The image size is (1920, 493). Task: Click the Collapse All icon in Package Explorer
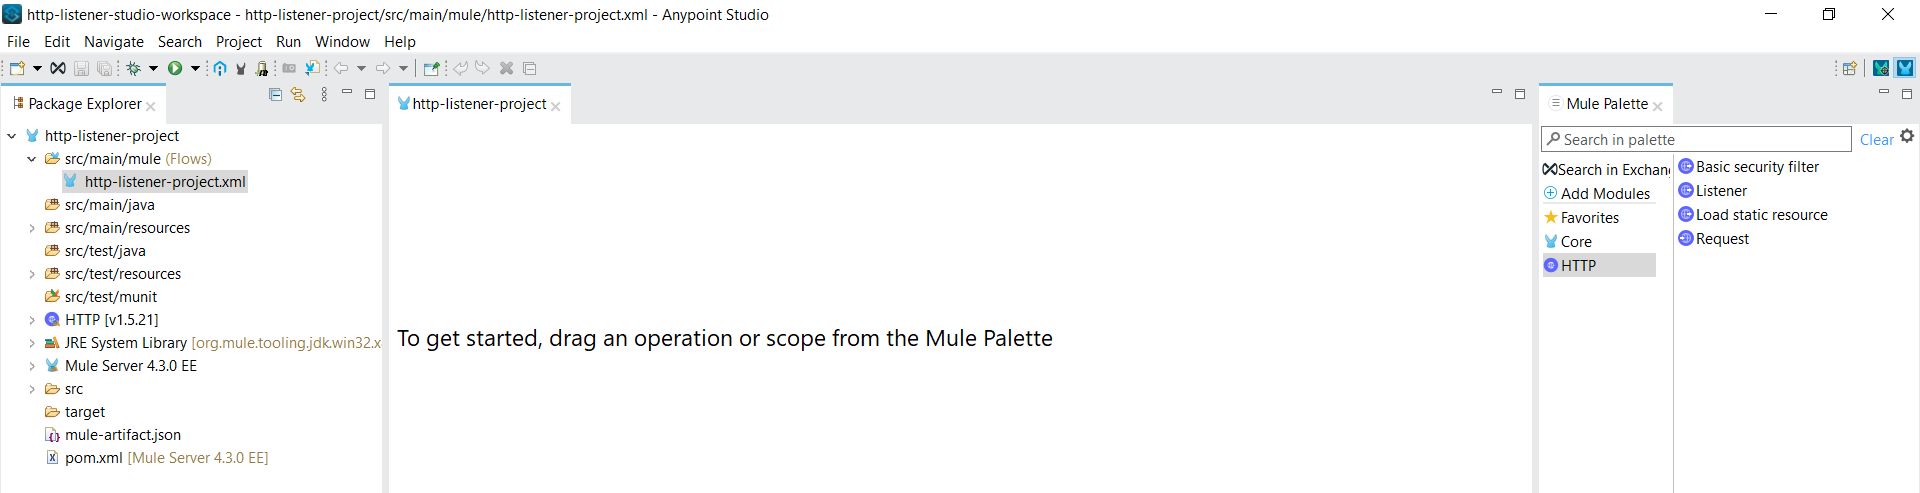[x=275, y=94]
